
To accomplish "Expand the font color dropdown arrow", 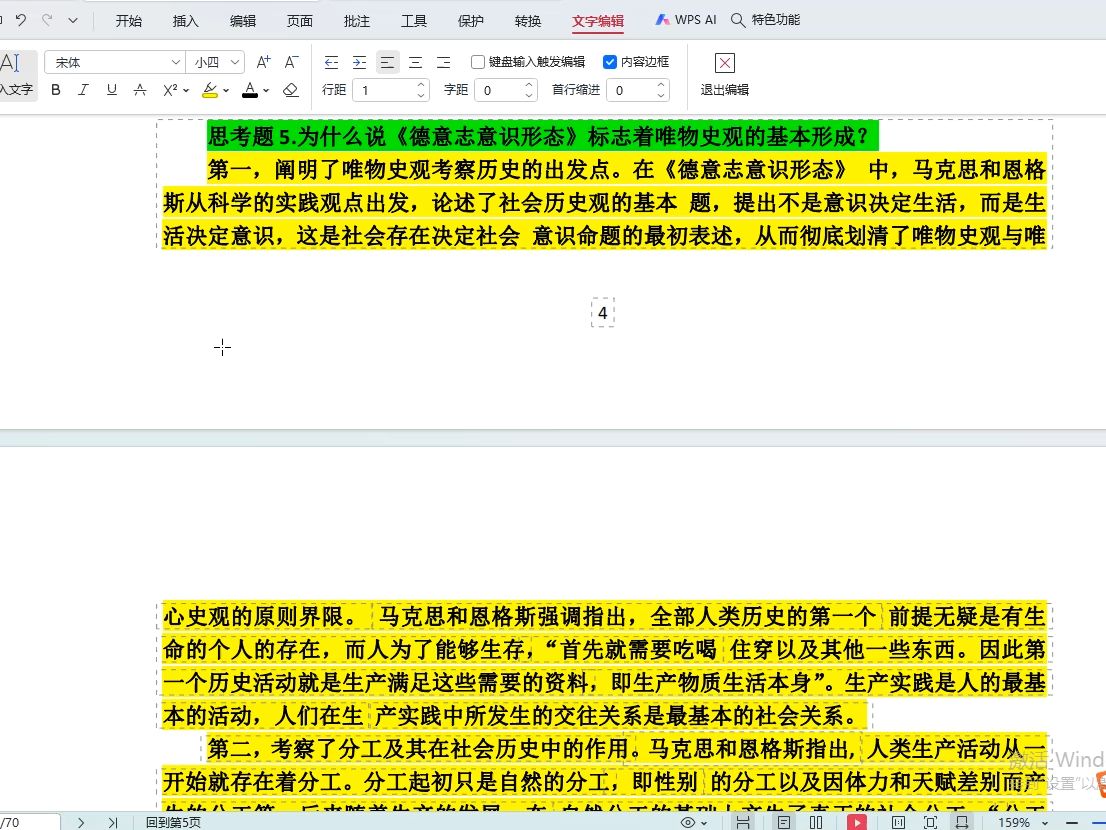I will coord(268,89).
